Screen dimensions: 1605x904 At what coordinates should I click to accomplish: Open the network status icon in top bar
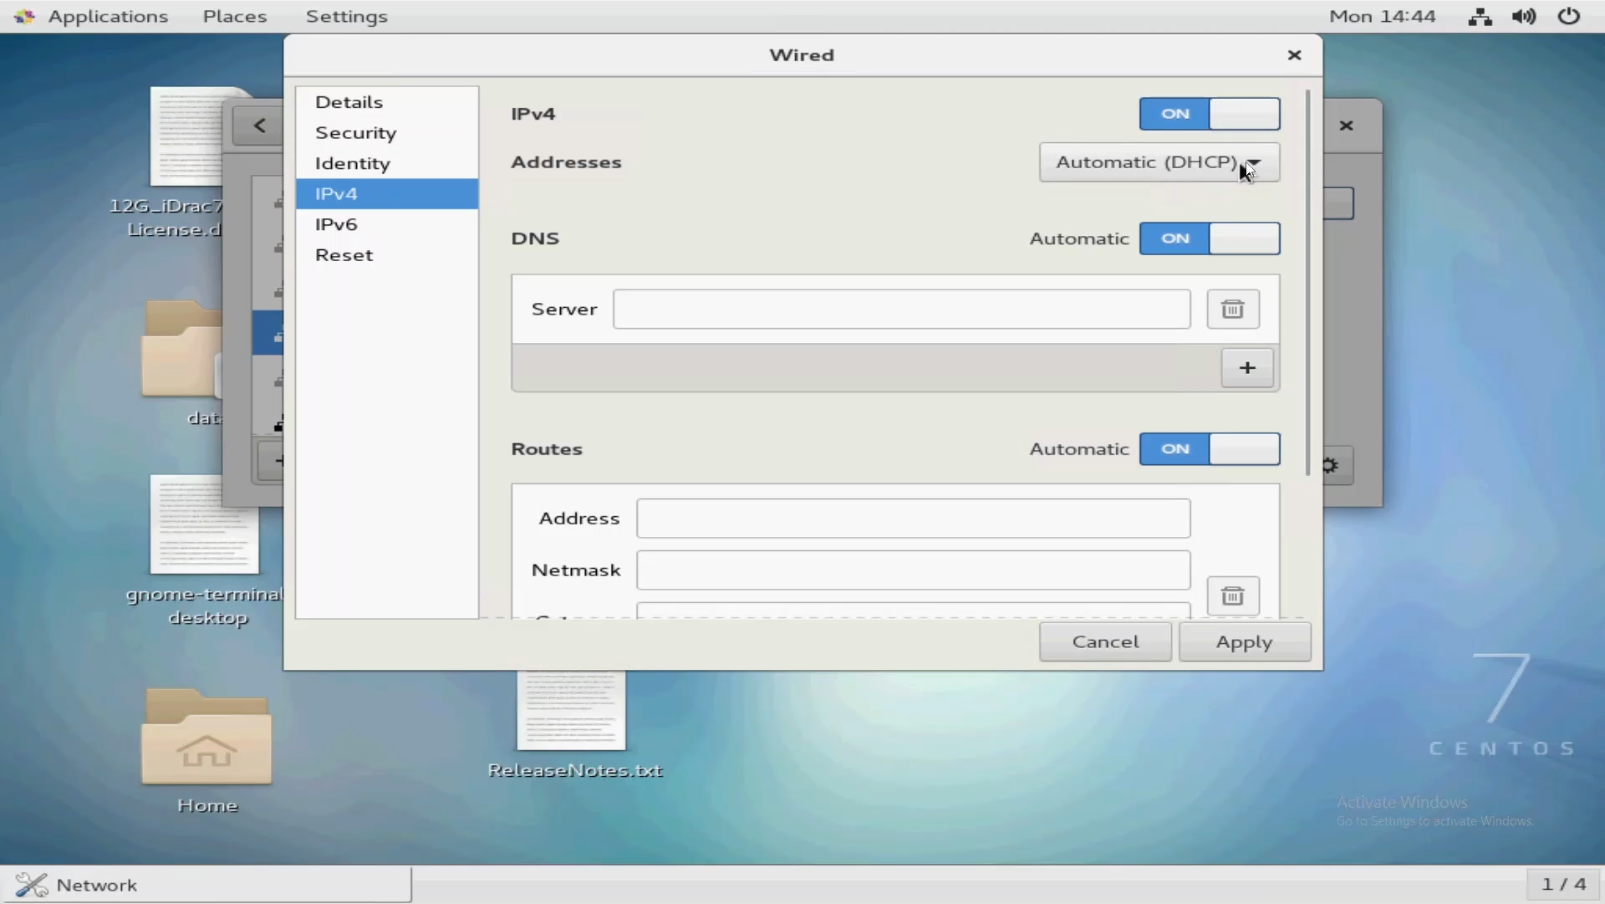pyautogui.click(x=1479, y=17)
